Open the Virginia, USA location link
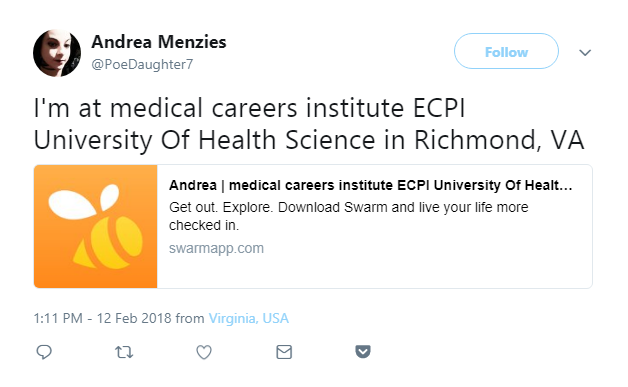Viewport: 628px width, 387px height. point(249,318)
